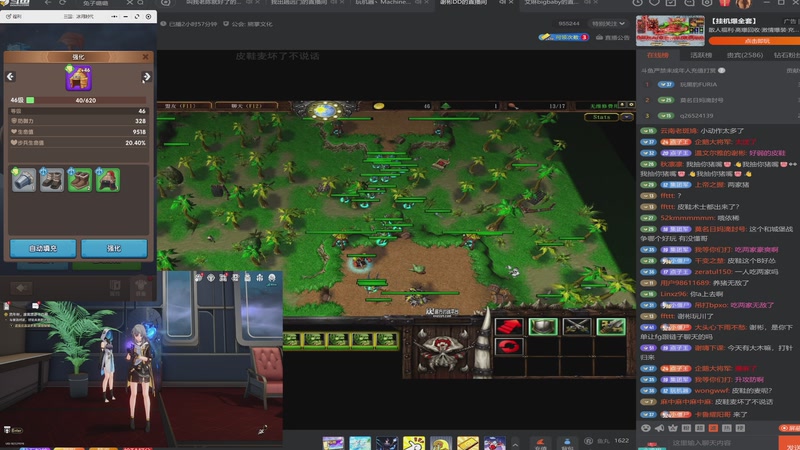Pick the brown boots material in third slot
800x450 pixels.
(x=80, y=180)
